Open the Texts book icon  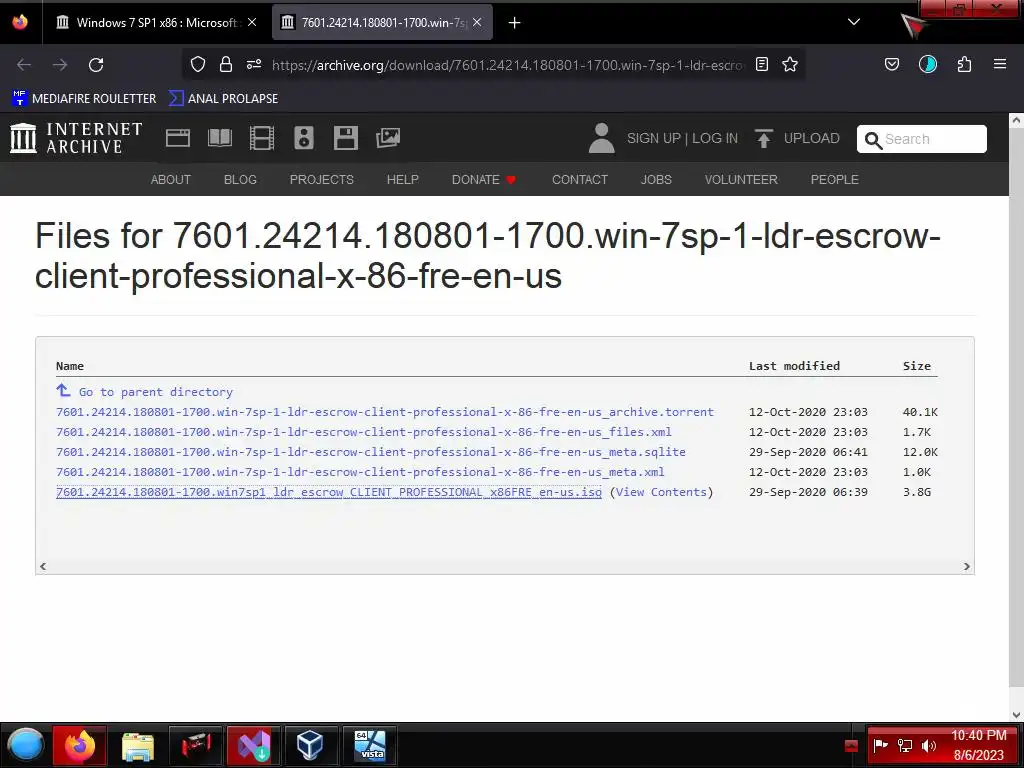(220, 138)
